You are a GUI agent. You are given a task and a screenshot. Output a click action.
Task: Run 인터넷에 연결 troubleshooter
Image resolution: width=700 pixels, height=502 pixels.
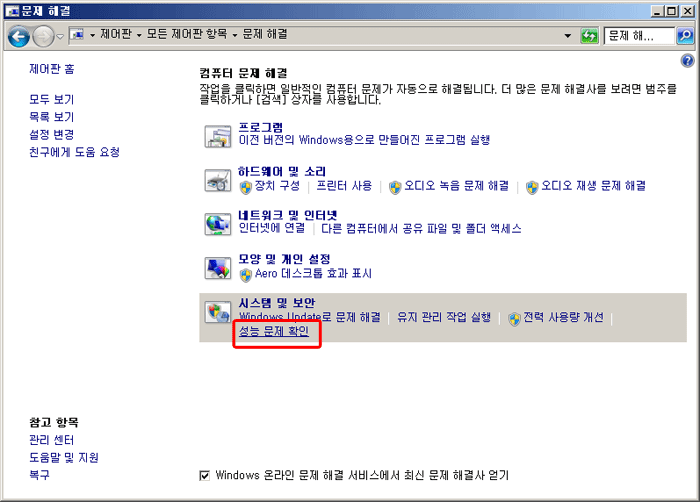click(x=272, y=228)
